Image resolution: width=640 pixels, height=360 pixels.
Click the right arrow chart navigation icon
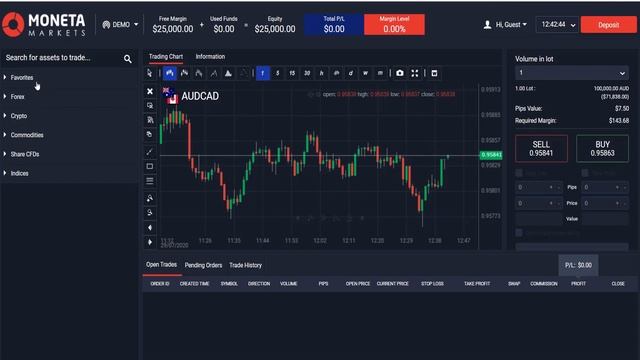tap(150, 242)
